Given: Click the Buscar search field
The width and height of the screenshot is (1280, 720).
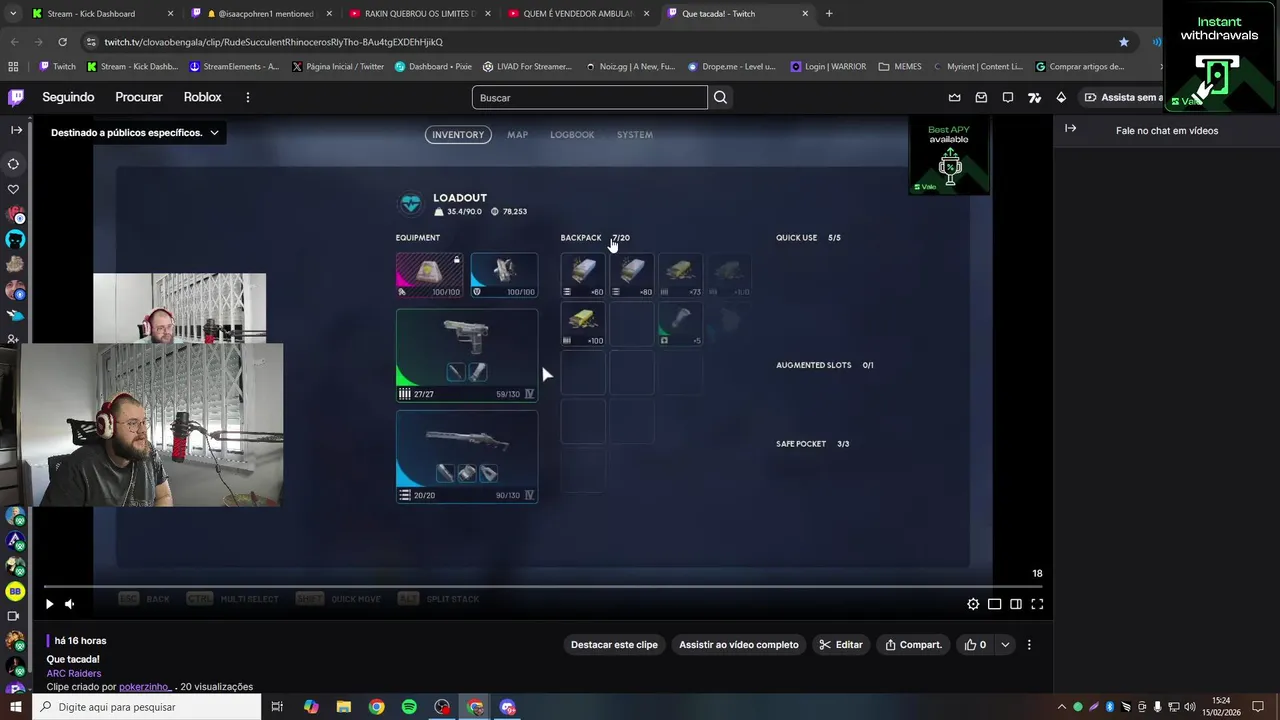Looking at the screenshot, I should (590, 97).
